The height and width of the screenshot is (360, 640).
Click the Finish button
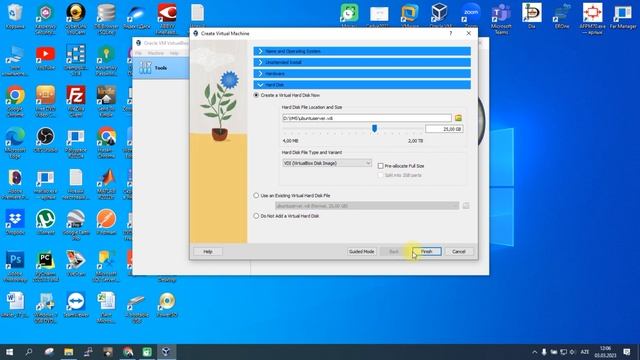[x=427, y=251]
